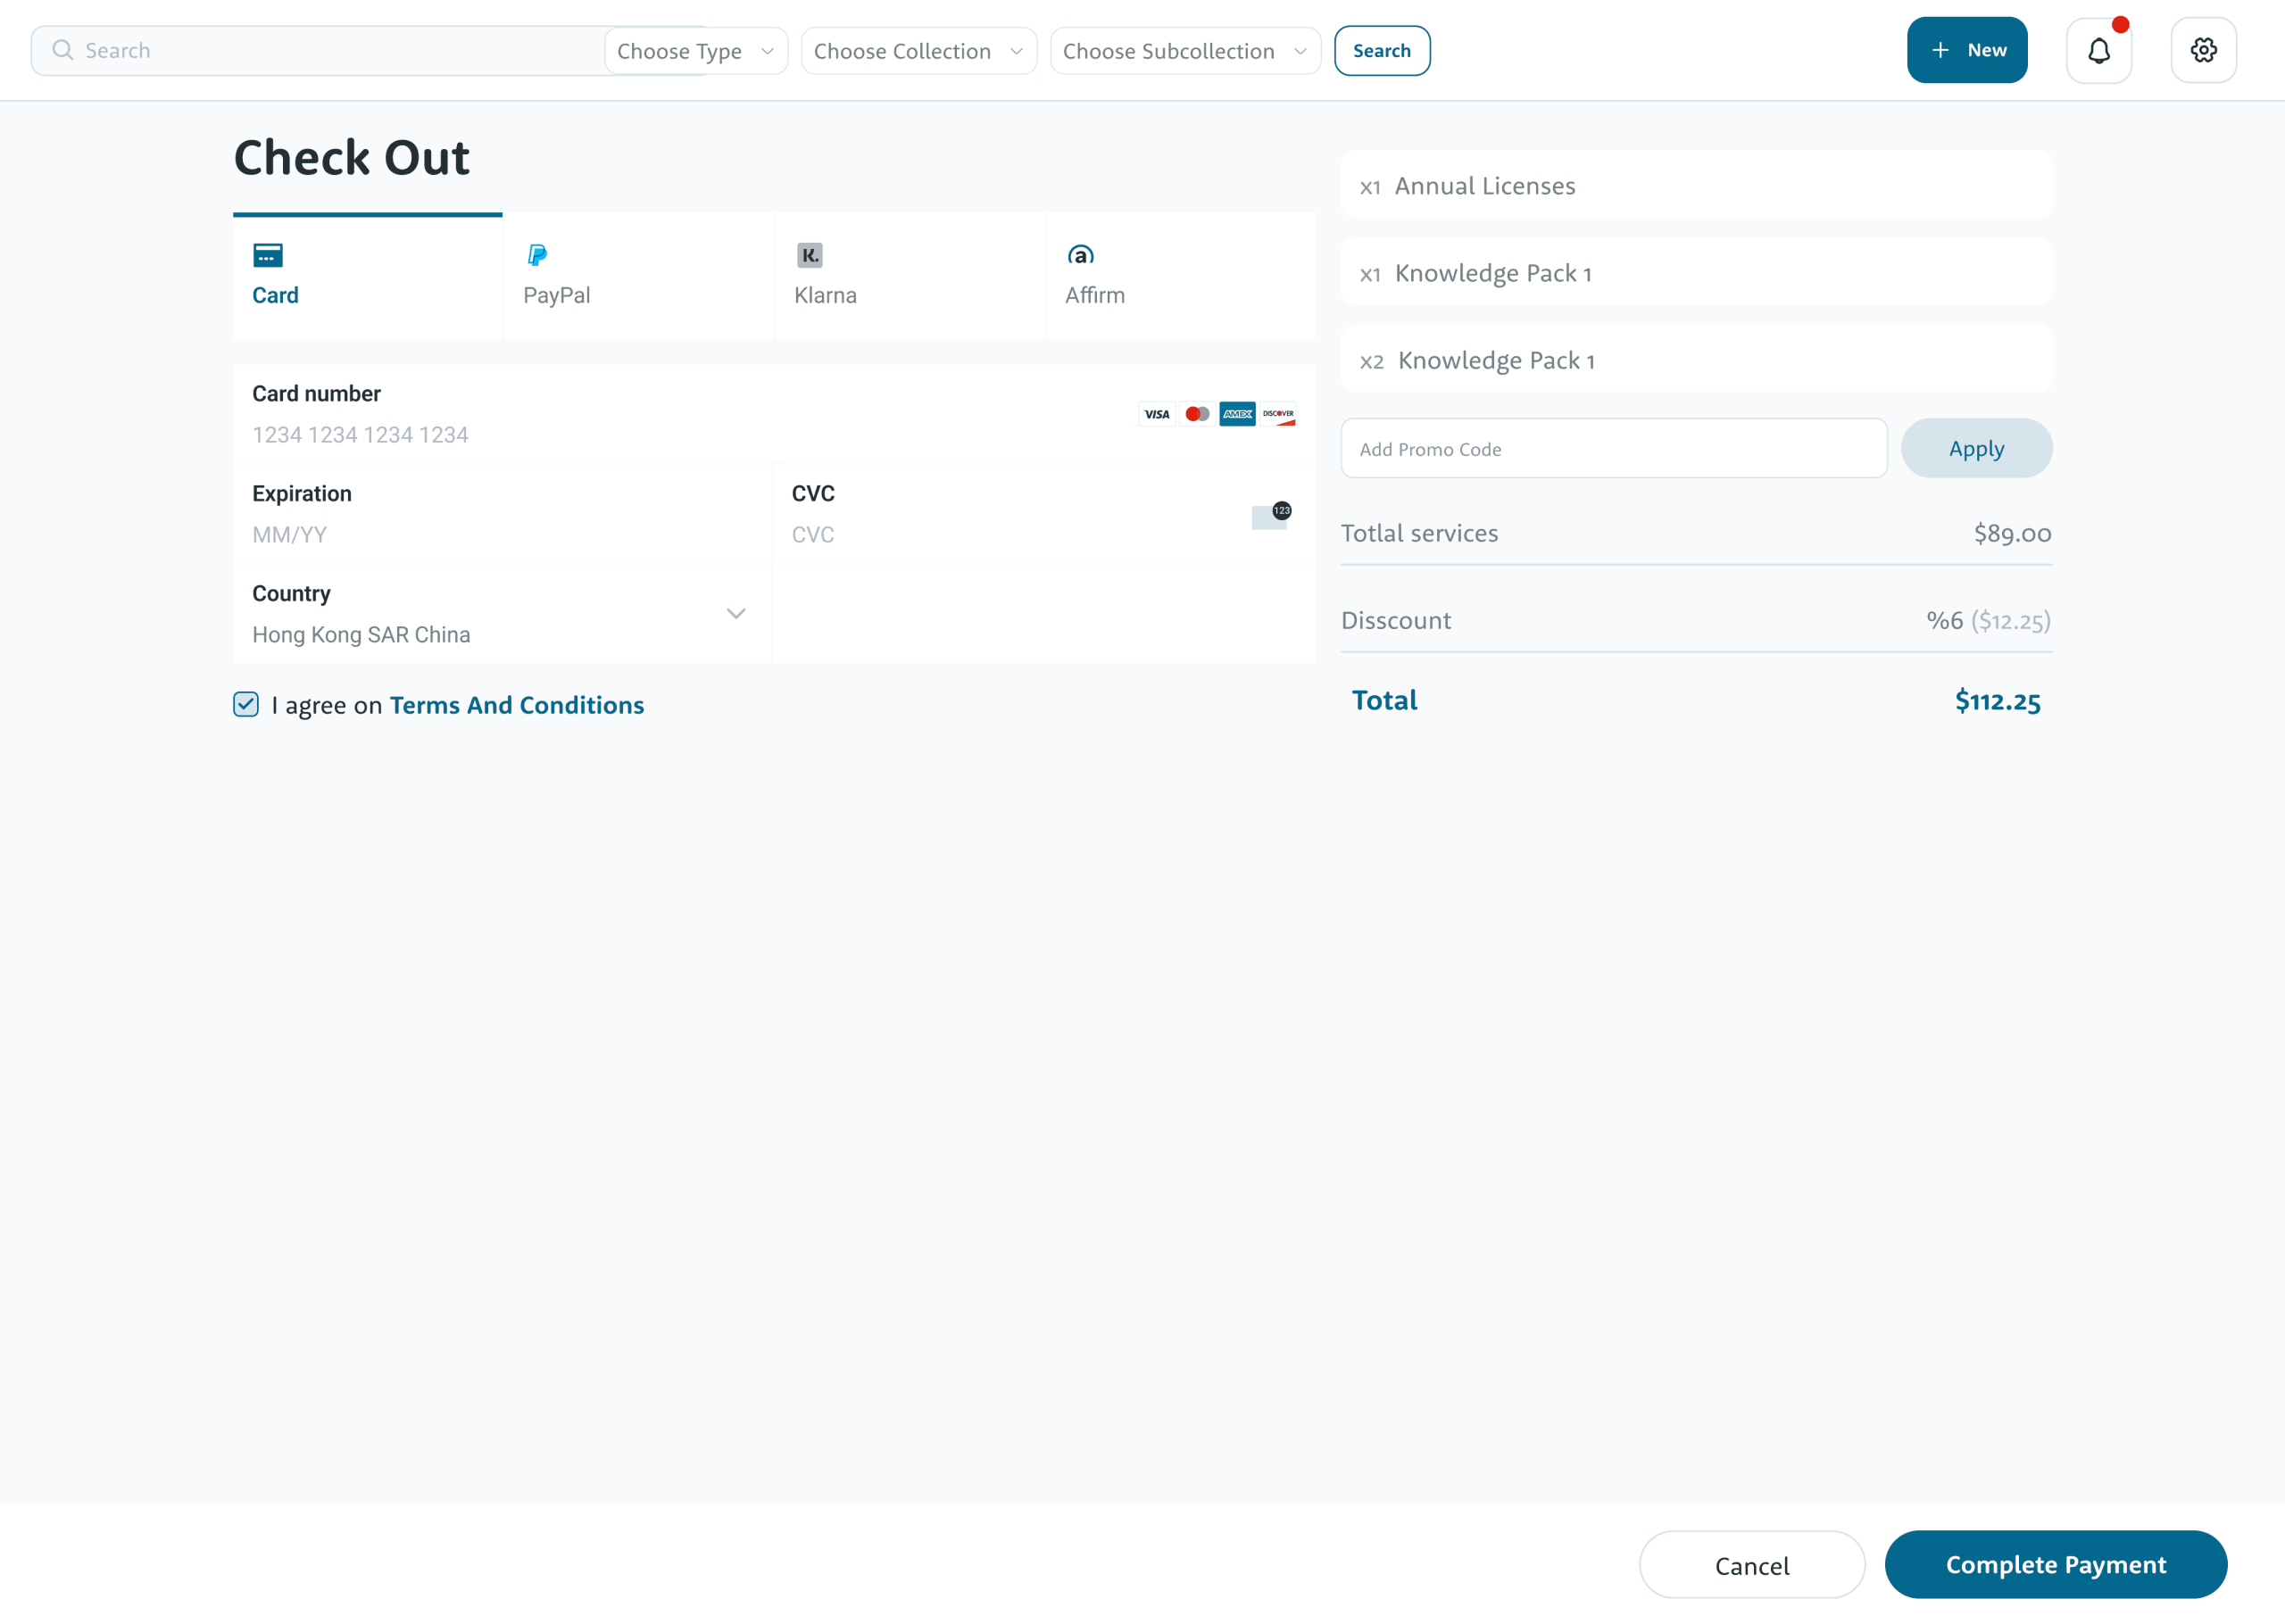Uncheck the Terms And Conditions checkbox
2285x1624 pixels.
pos(246,704)
